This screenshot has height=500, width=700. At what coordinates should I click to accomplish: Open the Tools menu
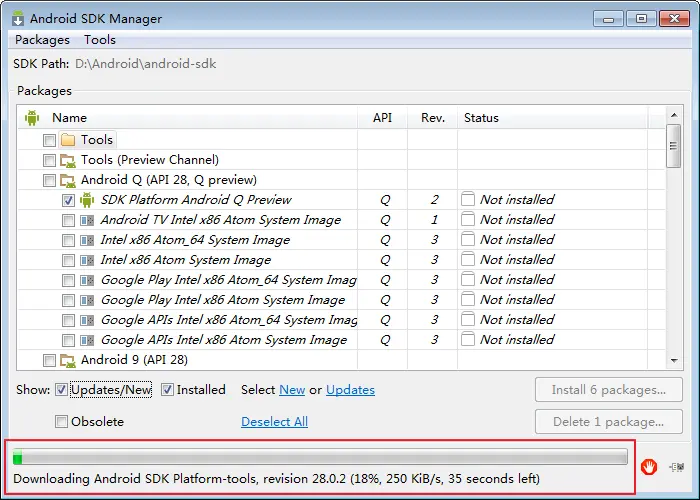[x=100, y=40]
